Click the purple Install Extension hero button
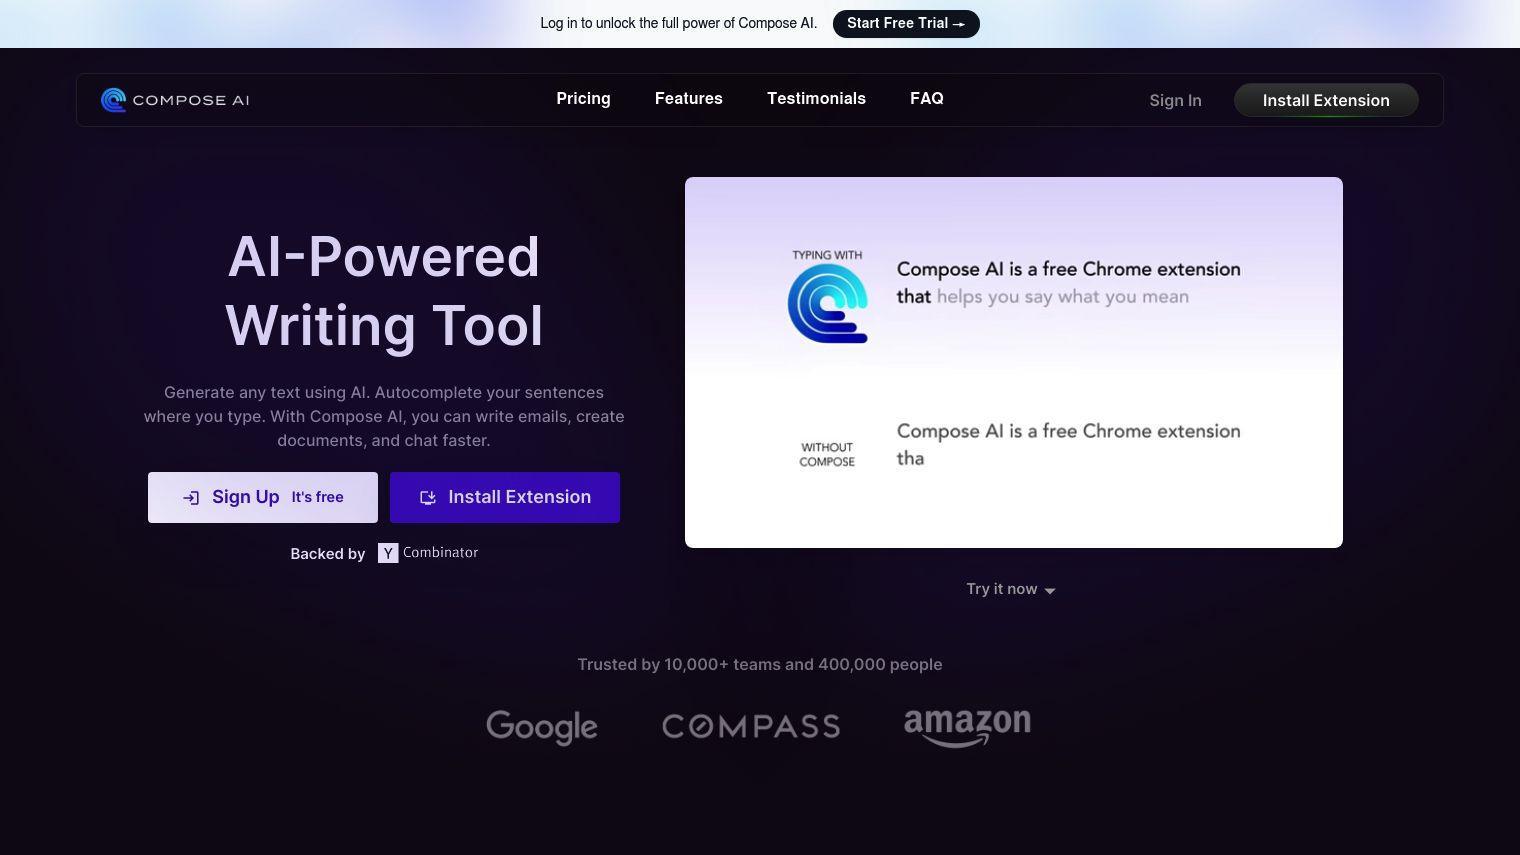The height and width of the screenshot is (855, 1520). (505, 497)
